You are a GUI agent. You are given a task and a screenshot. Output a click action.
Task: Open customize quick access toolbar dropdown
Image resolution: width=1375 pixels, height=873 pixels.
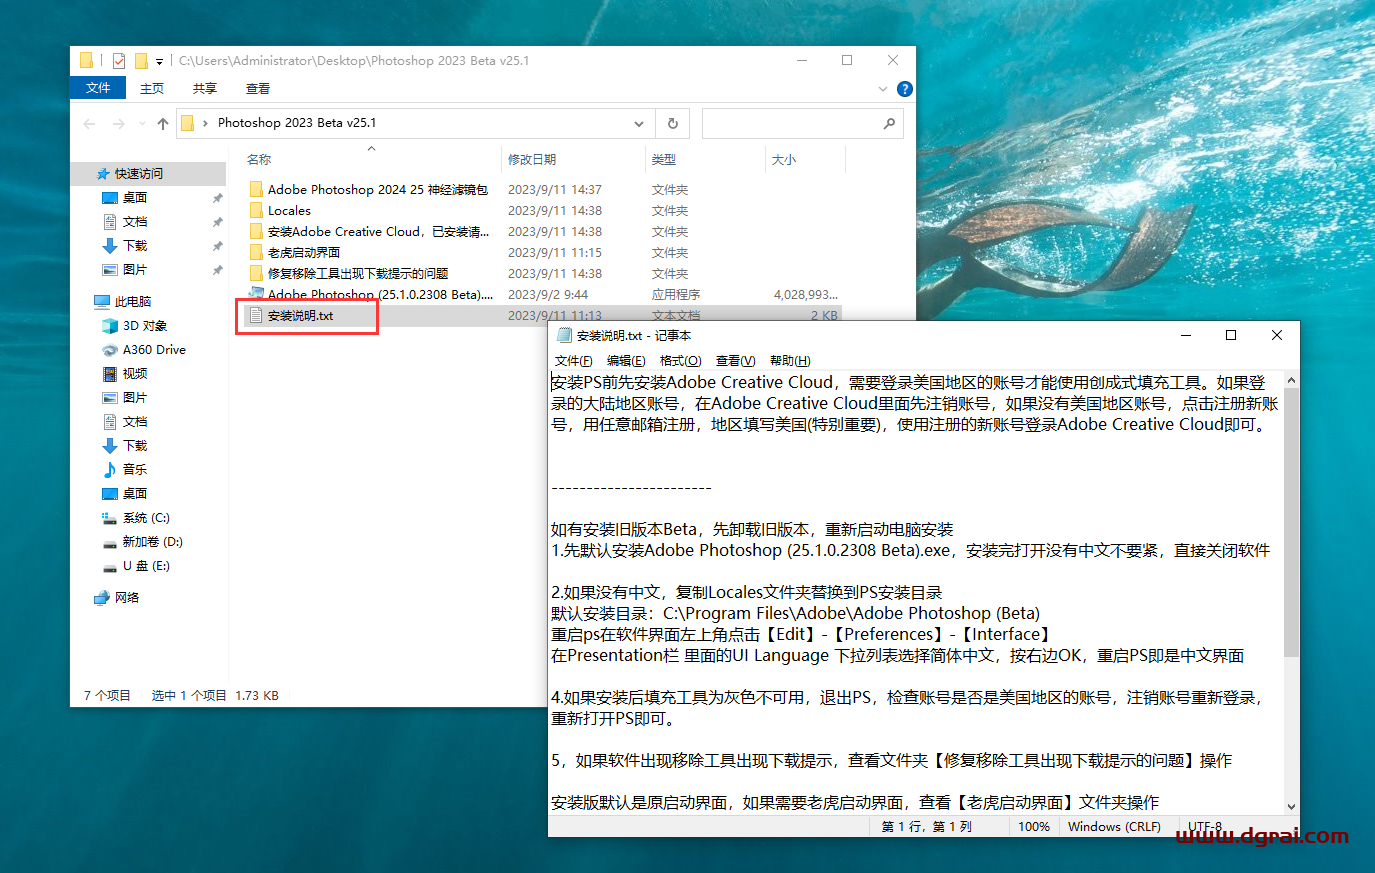point(159,62)
